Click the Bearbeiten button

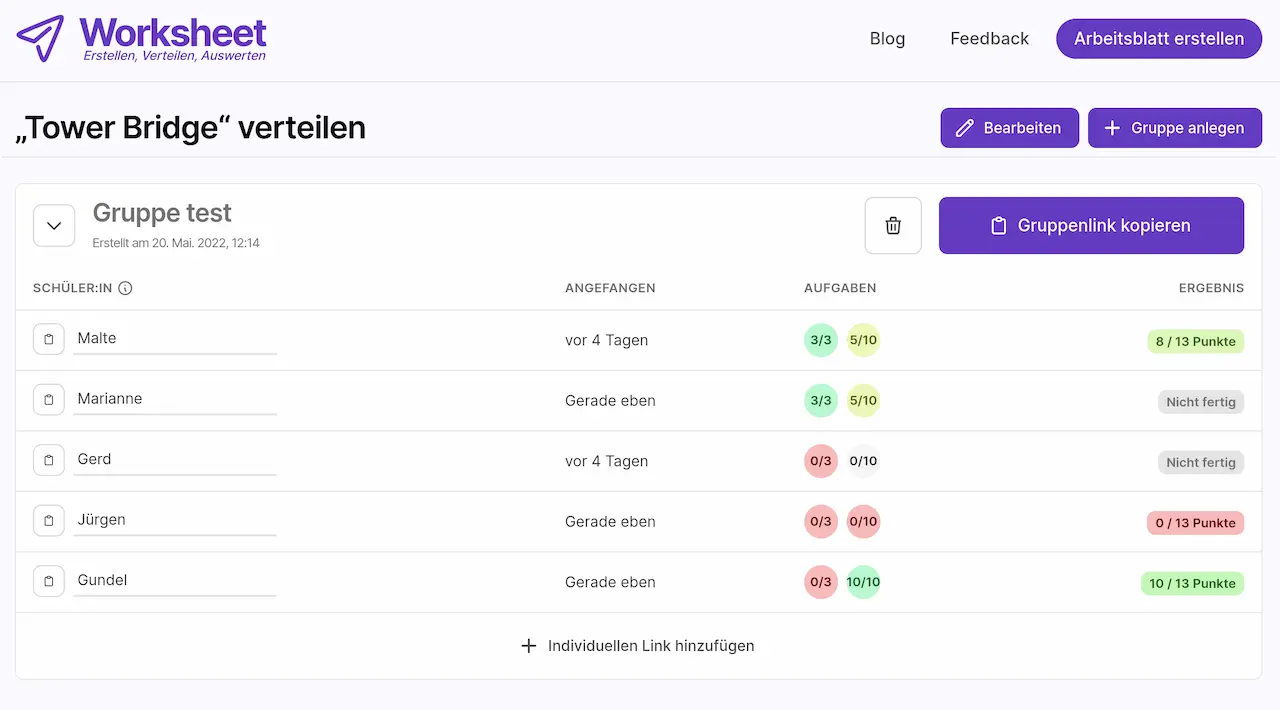tap(1009, 128)
